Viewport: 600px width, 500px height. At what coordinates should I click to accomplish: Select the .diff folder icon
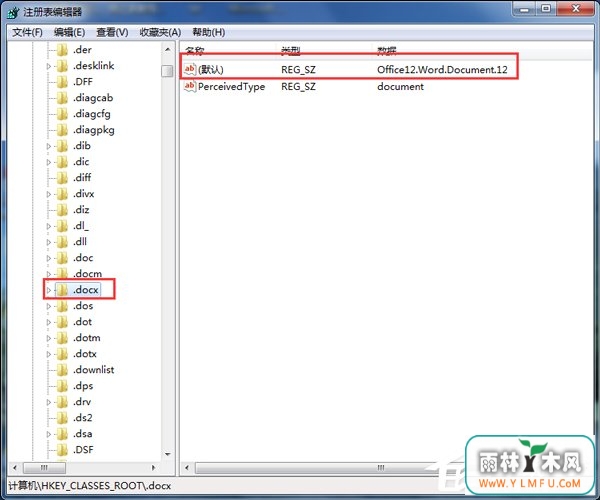[62, 178]
